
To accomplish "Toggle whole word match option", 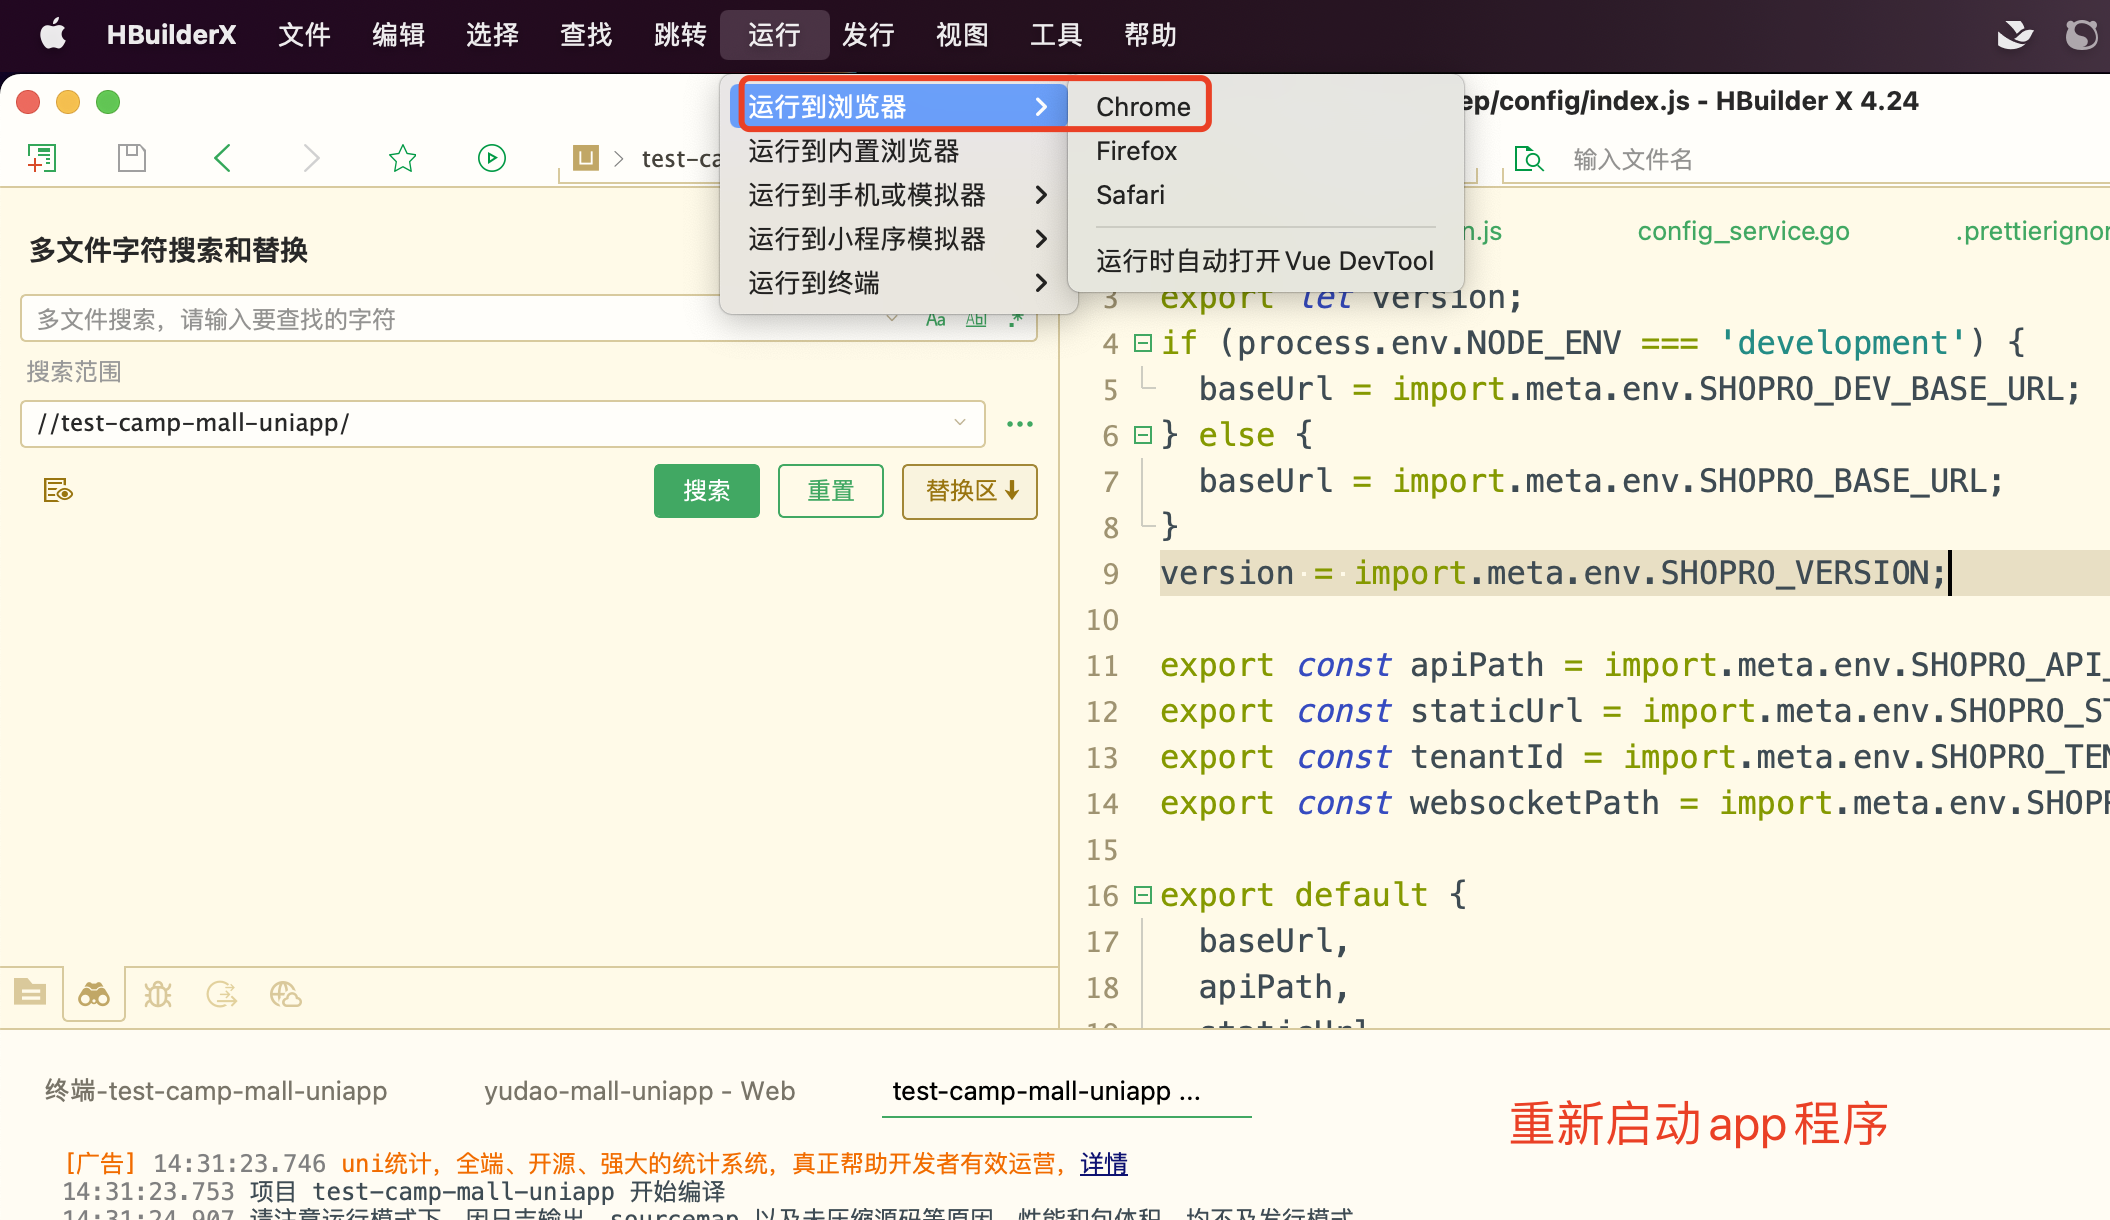I will pos(976,320).
